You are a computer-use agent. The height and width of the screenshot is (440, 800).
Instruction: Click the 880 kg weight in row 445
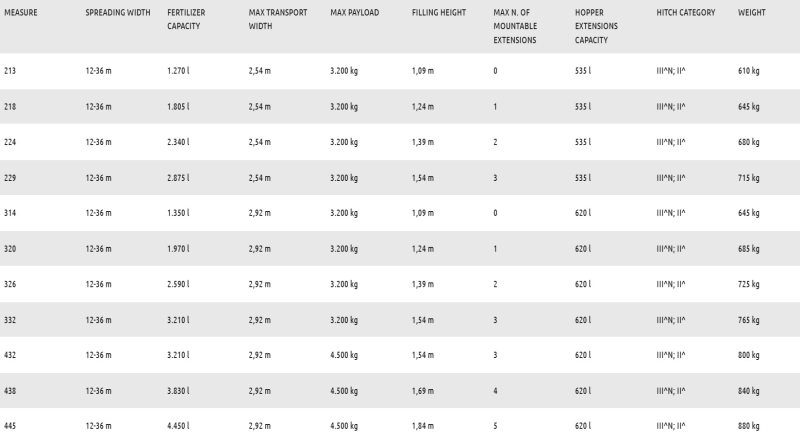coord(748,426)
